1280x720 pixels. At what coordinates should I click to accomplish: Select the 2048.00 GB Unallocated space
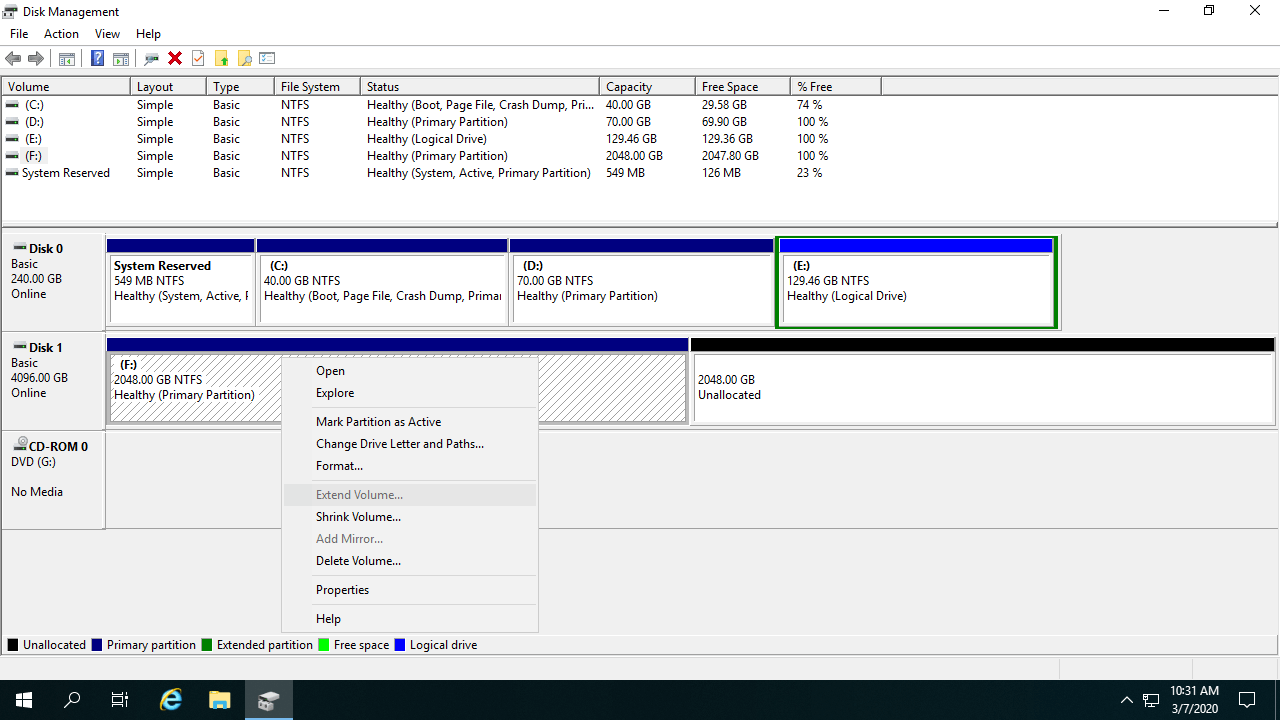point(982,388)
